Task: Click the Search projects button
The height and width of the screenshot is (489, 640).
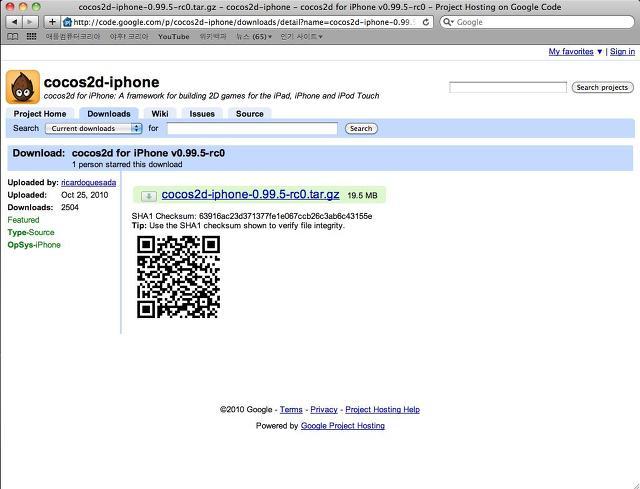Action: pyautogui.click(x=602, y=87)
